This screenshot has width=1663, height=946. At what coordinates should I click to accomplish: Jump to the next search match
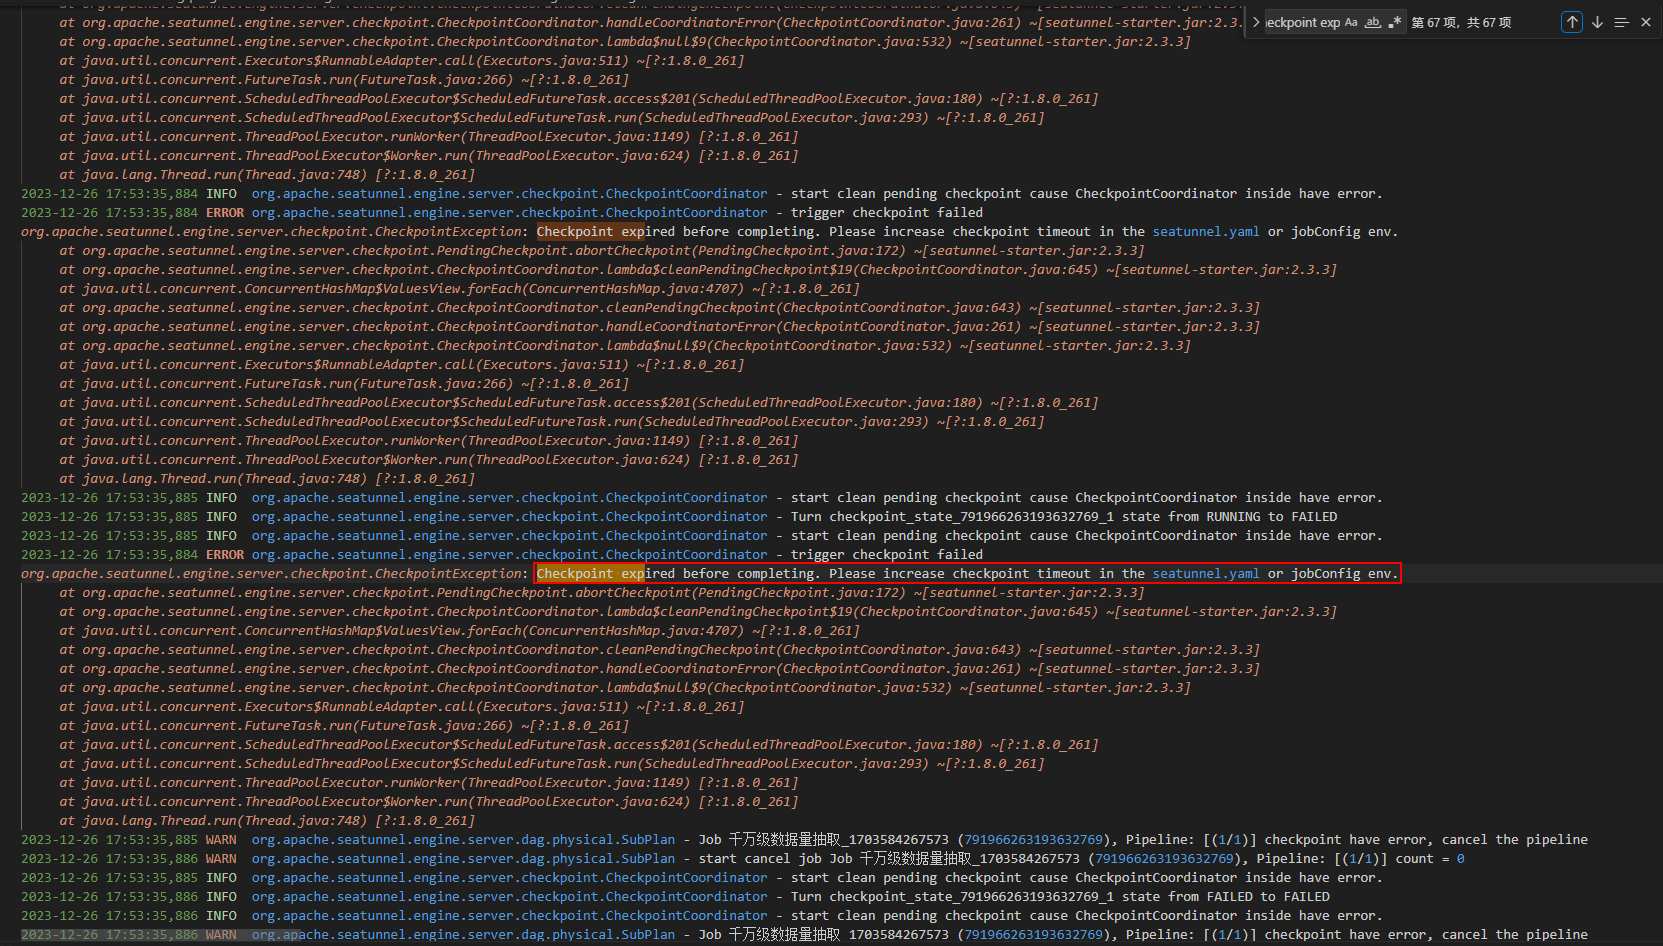1597,22
